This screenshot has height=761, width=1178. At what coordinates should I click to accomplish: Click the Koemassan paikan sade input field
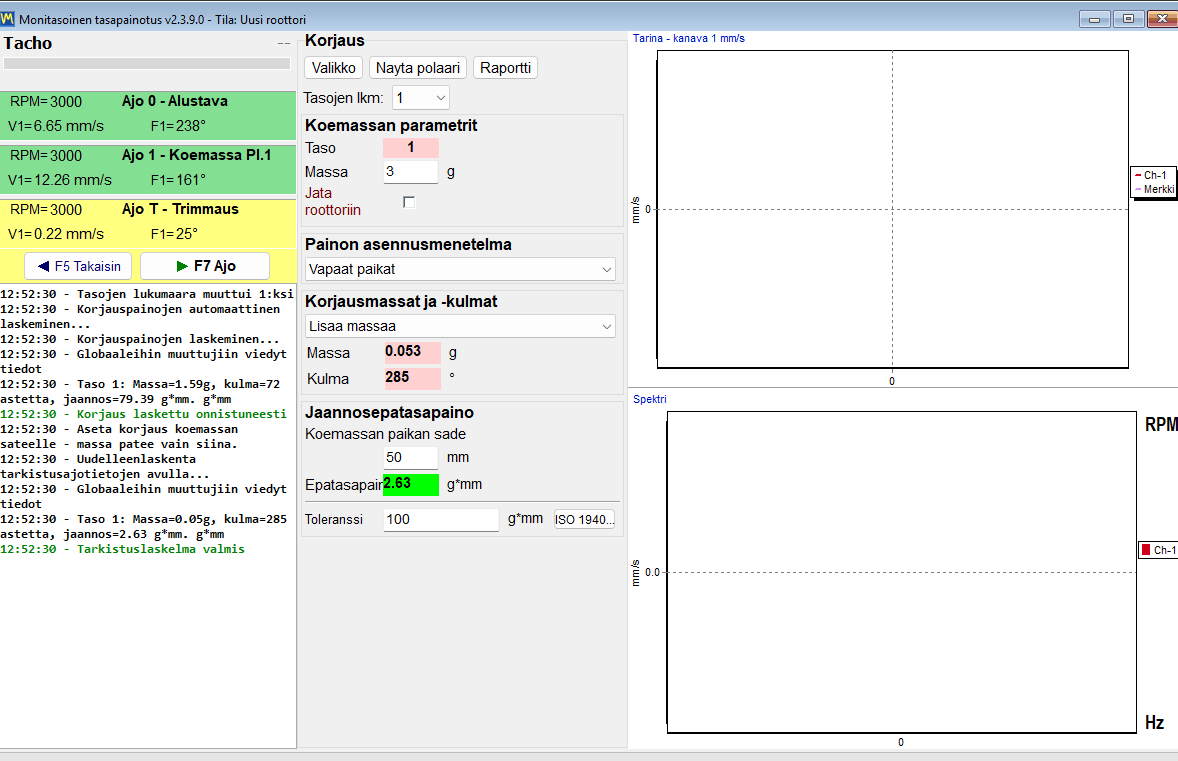coord(410,458)
